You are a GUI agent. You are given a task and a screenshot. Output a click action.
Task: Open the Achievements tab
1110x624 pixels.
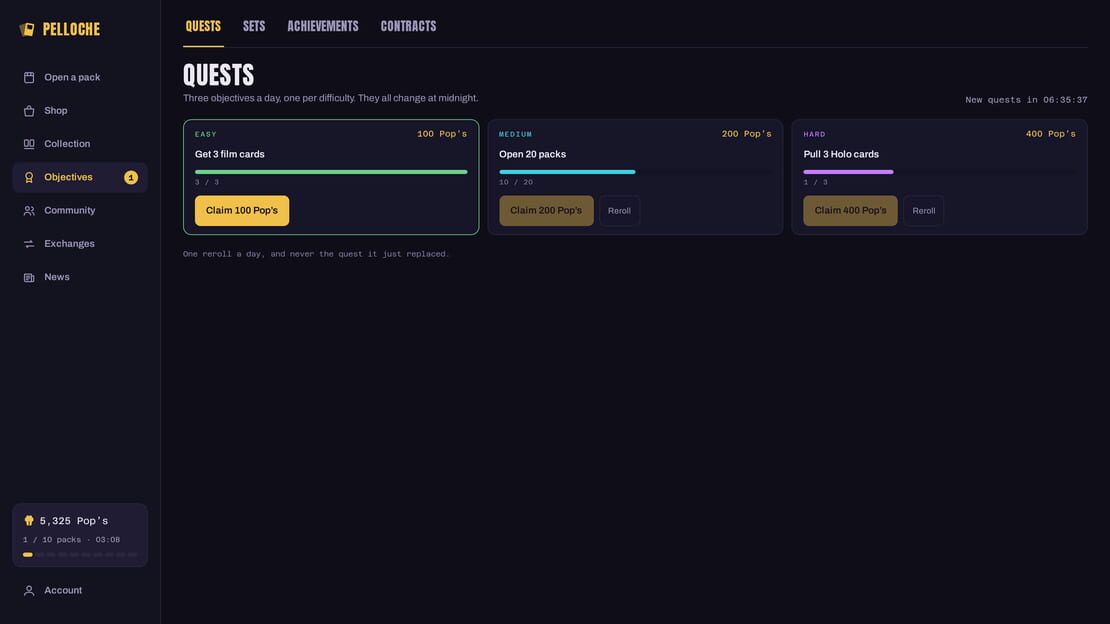coord(323,26)
